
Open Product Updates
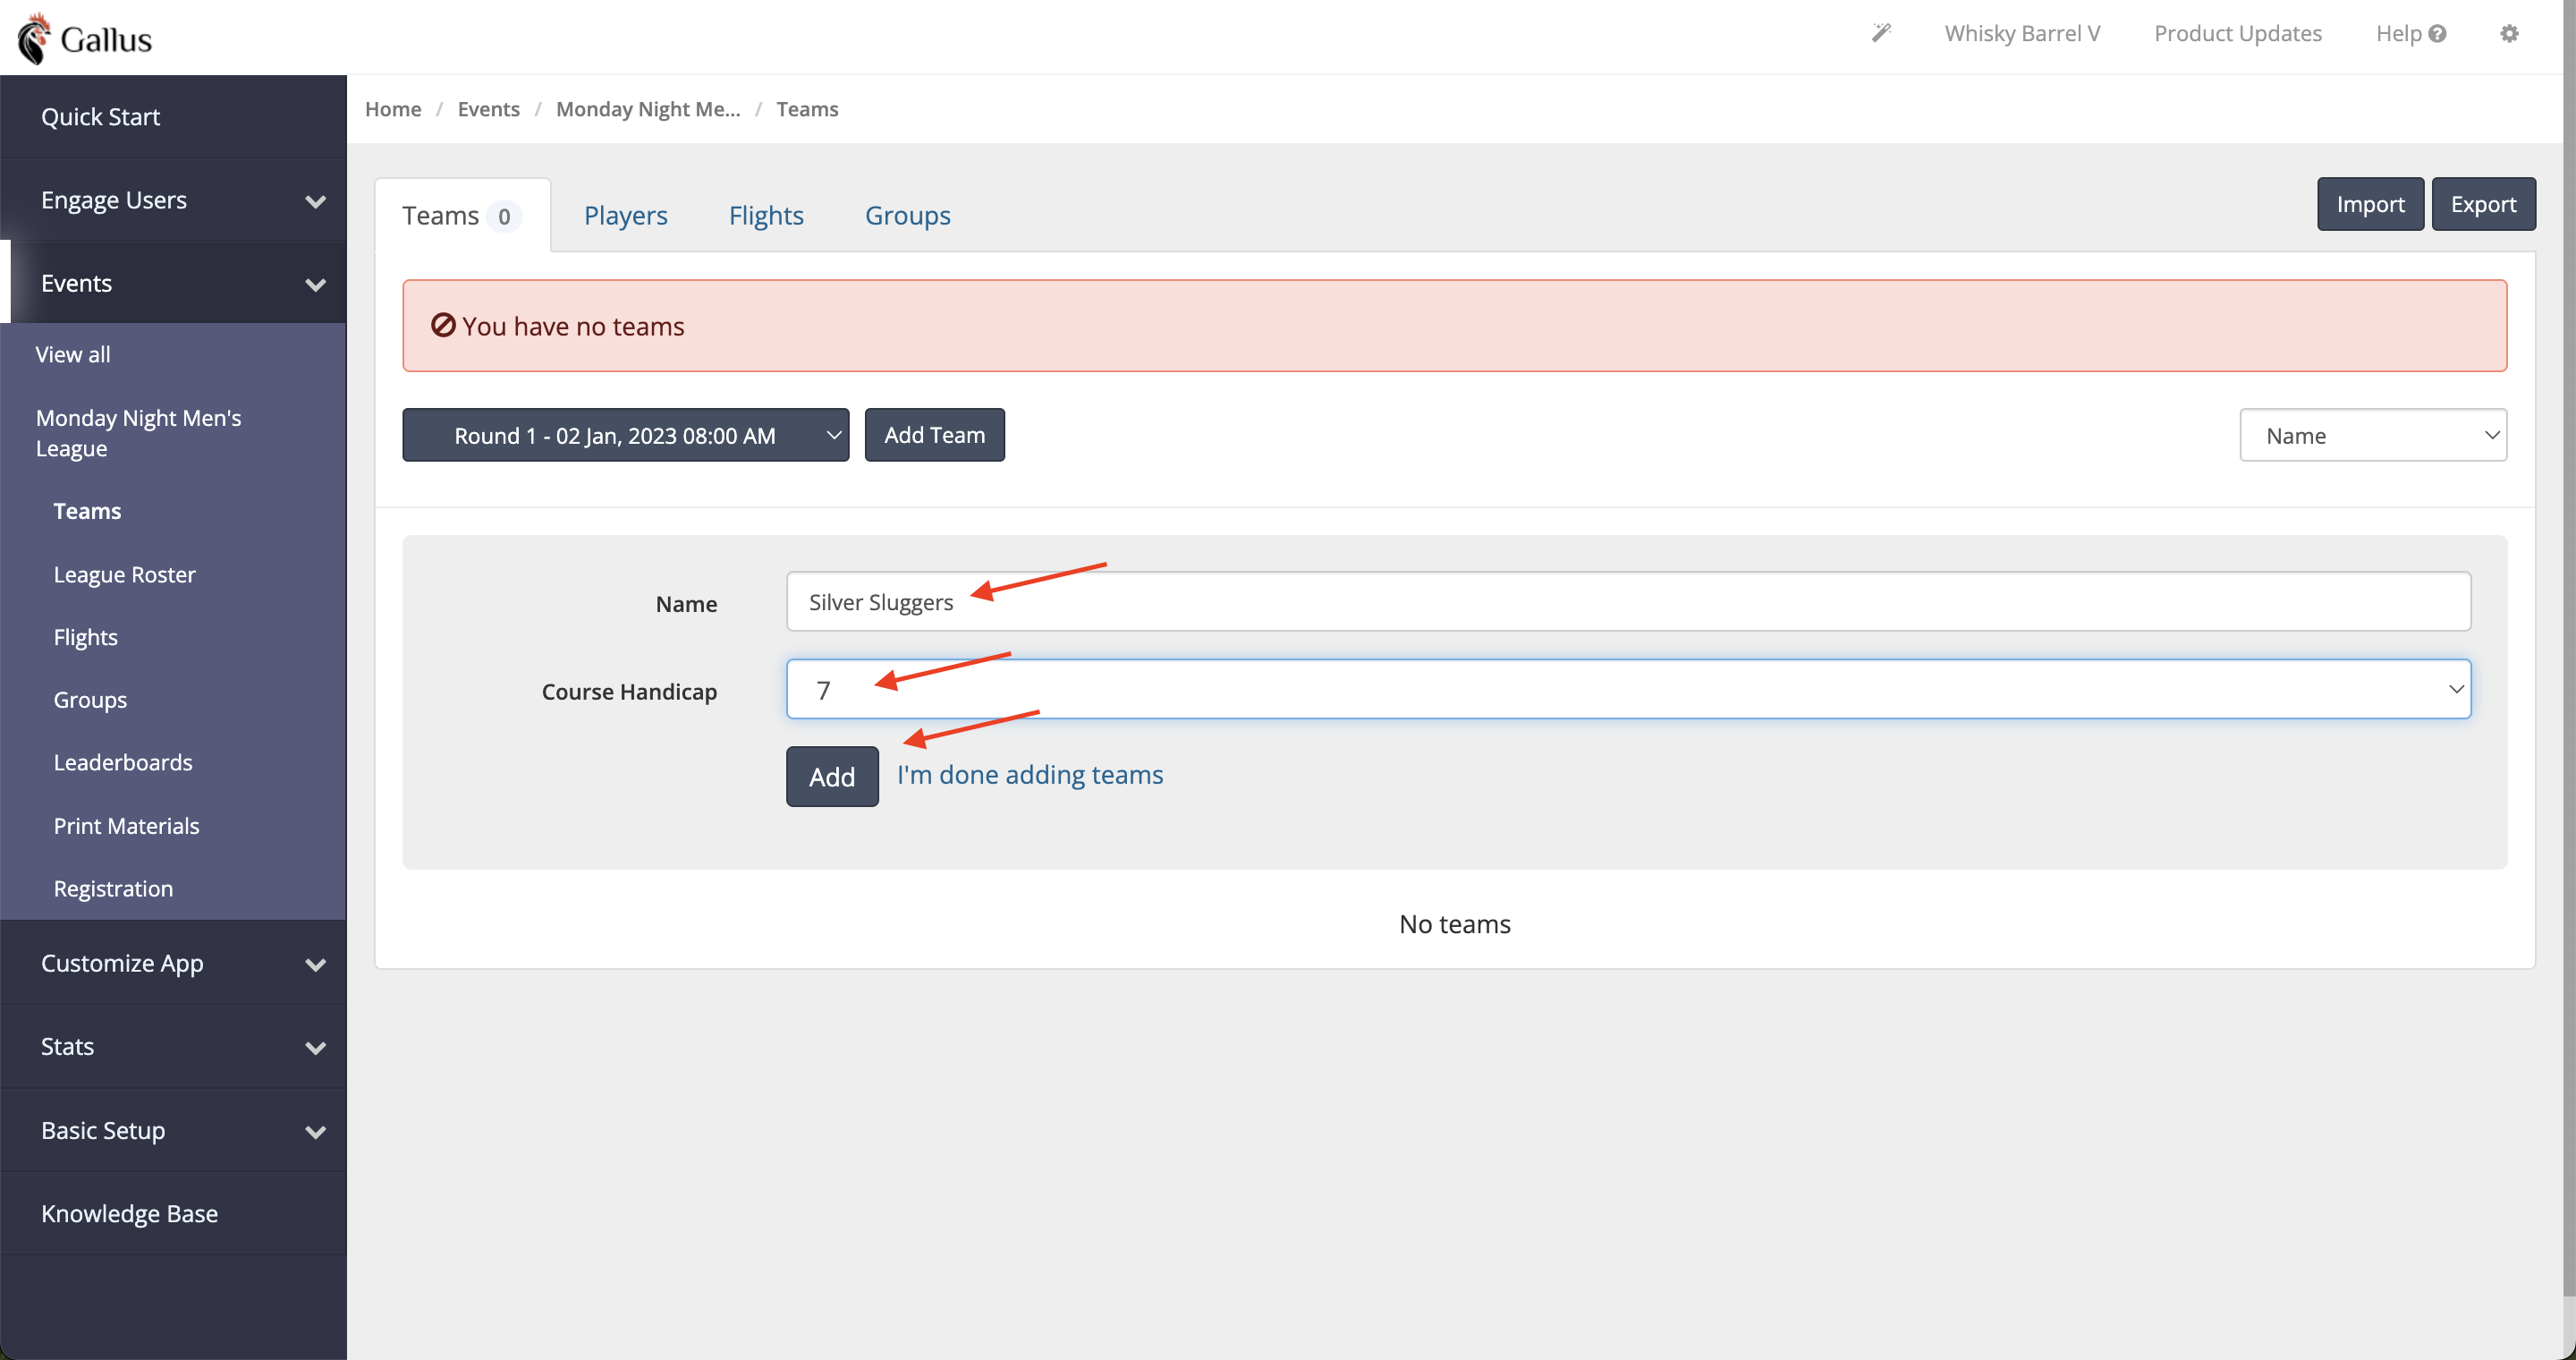[2237, 33]
